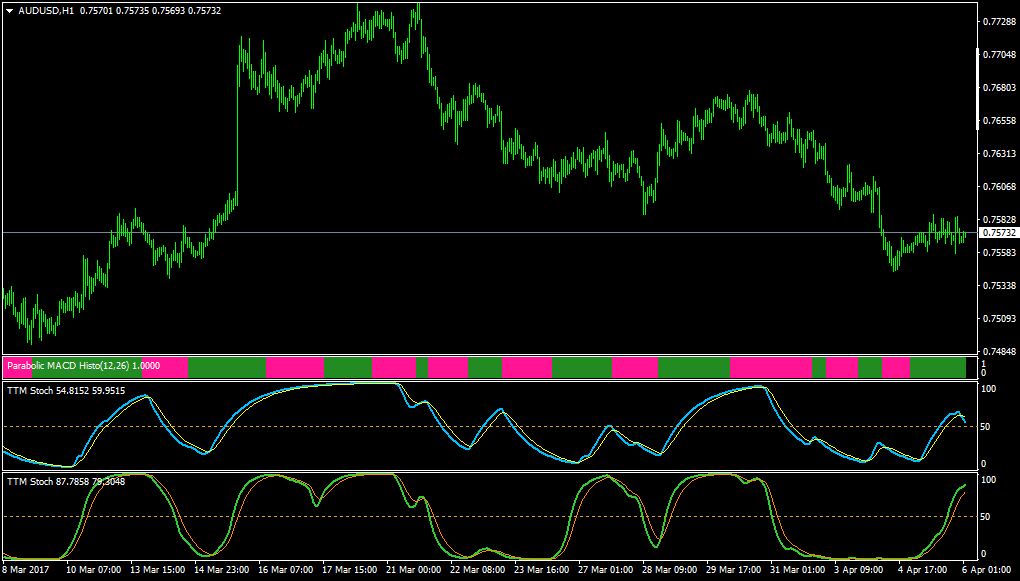Select the horizontal bid price line

tap(489, 232)
